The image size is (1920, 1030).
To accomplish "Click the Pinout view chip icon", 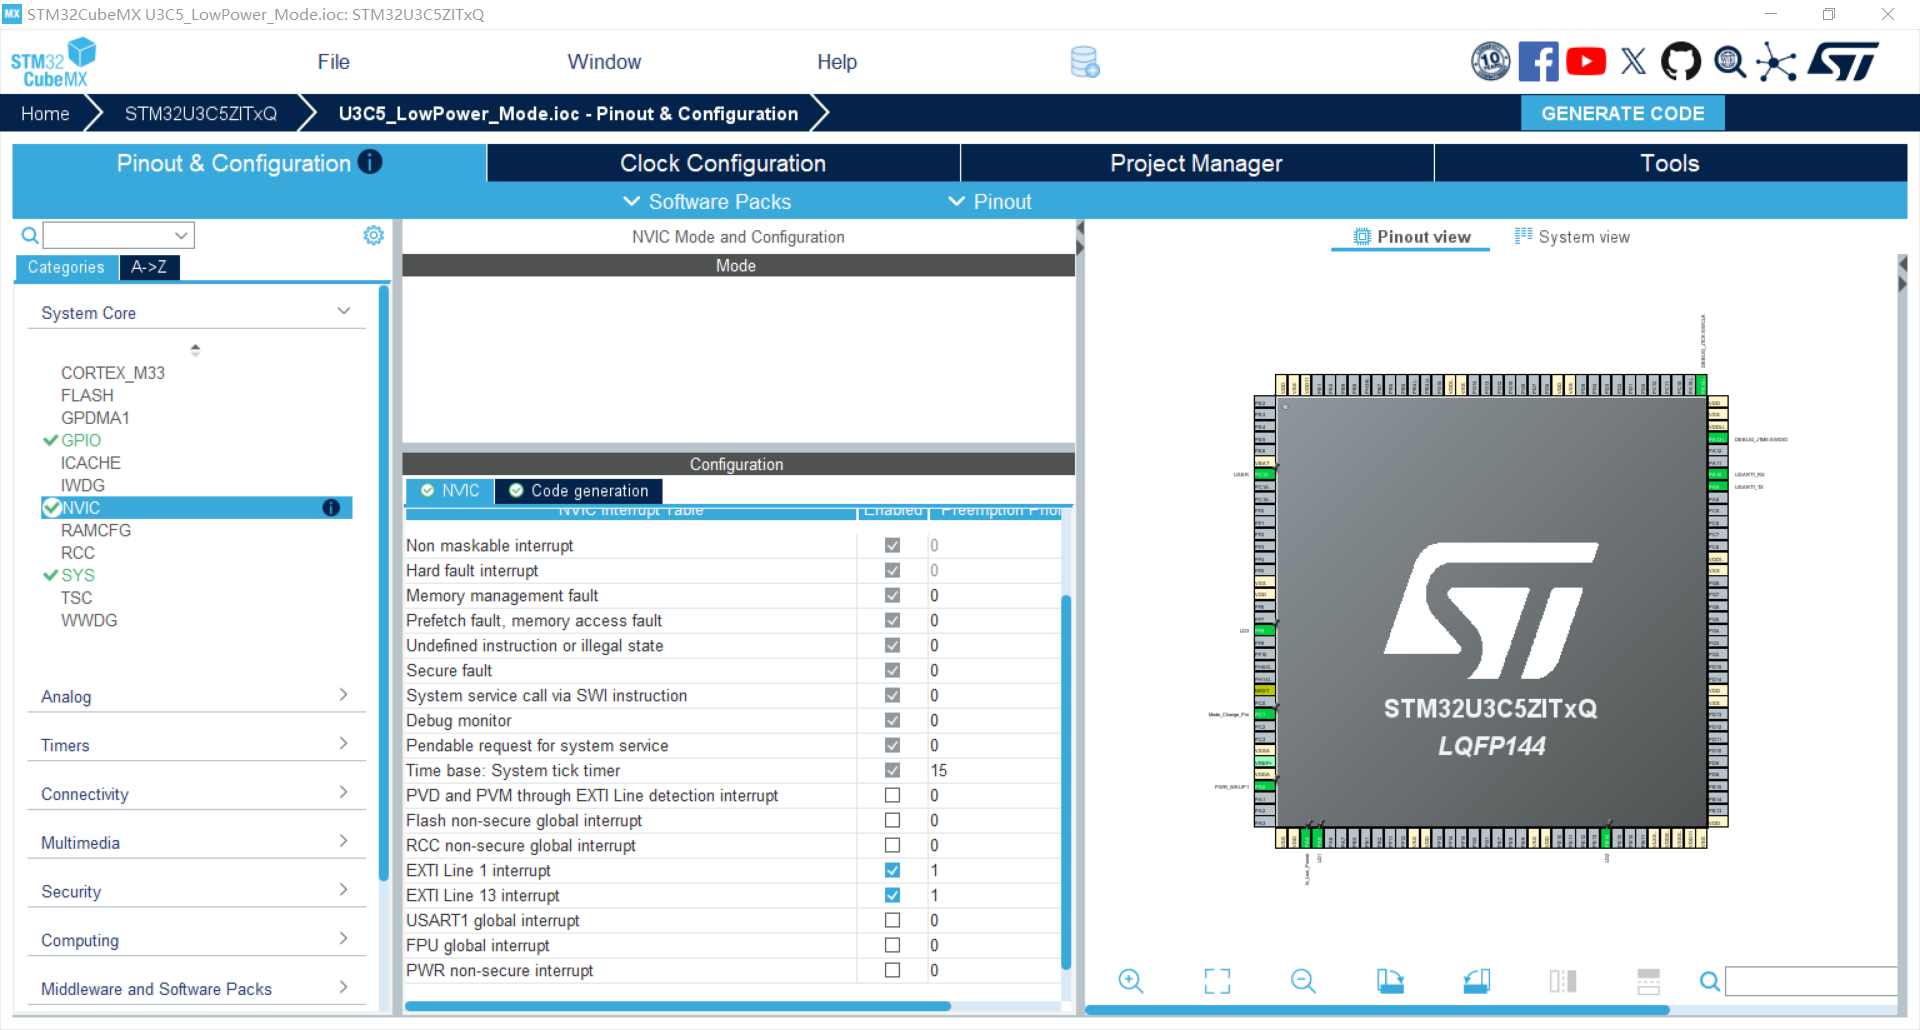I will (x=1362, y=237).
